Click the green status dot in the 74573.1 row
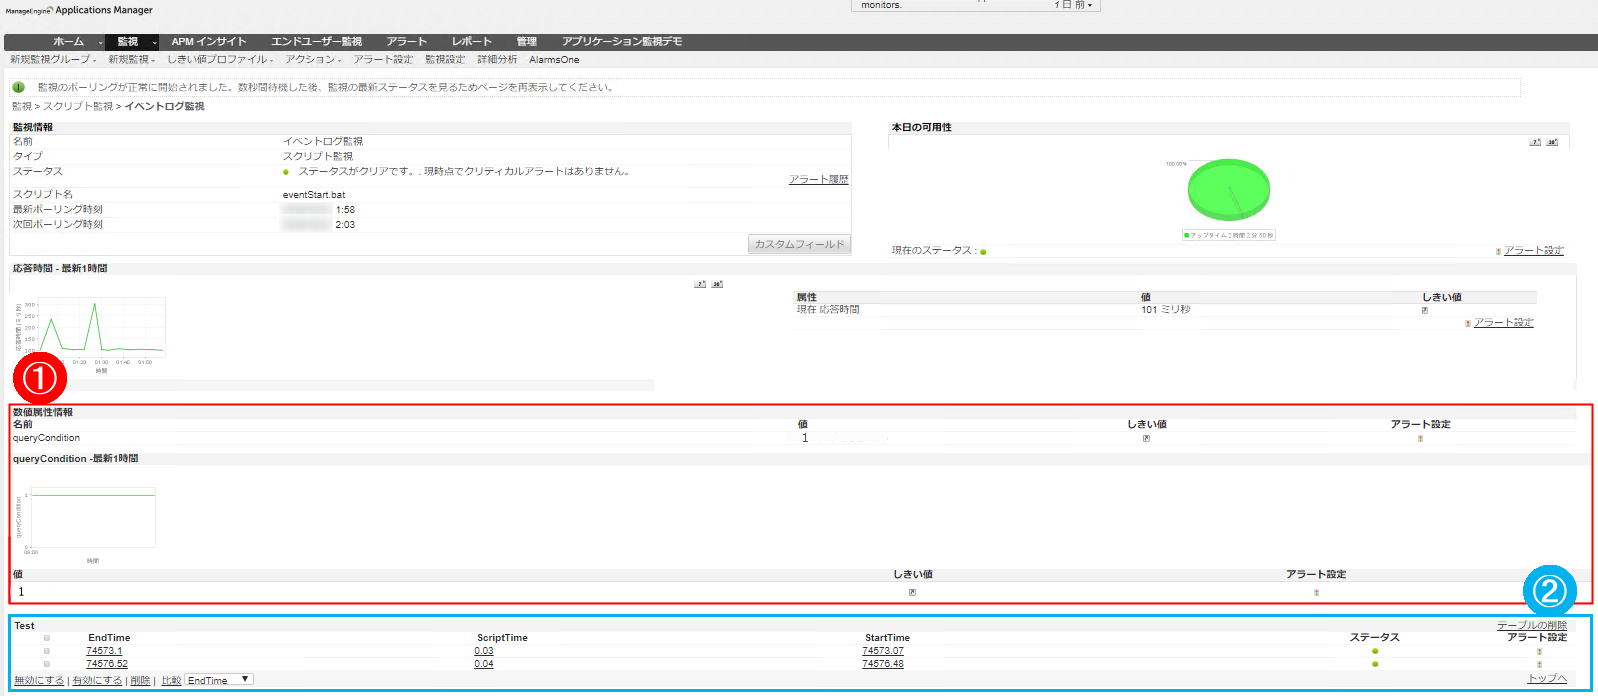This screenshot has height=696, width=1598. pos(1375,651)
